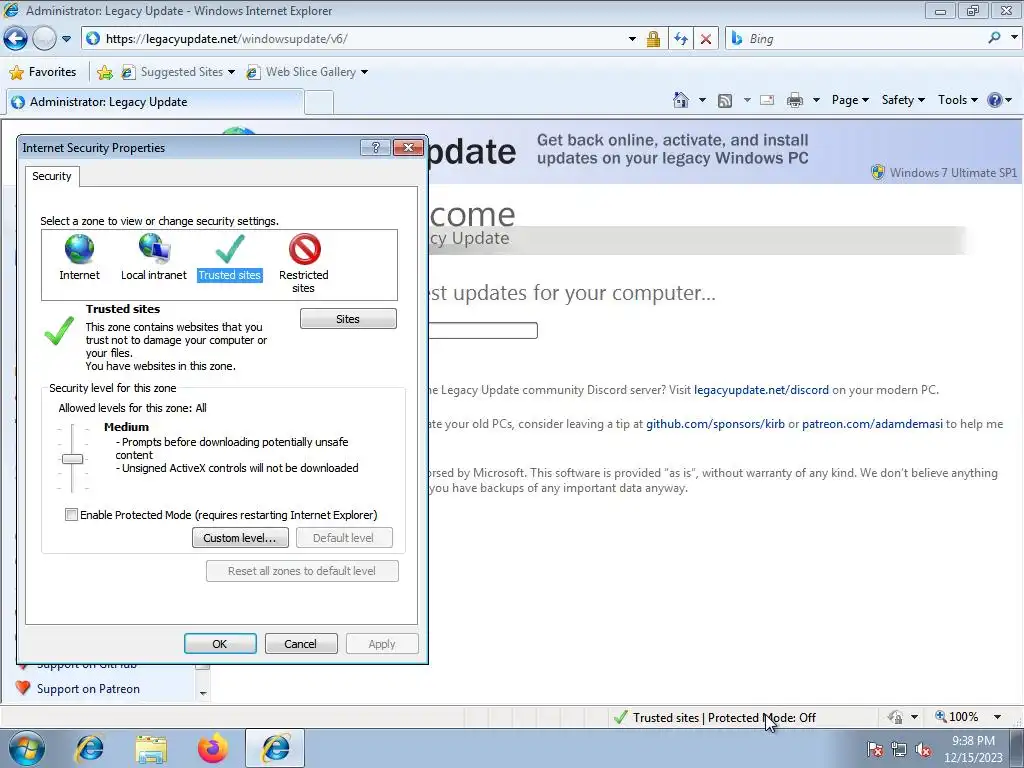Viewport: 1024px width, 768px height.
Task: Click the Home icon in command bar
Action: (680, 100)
